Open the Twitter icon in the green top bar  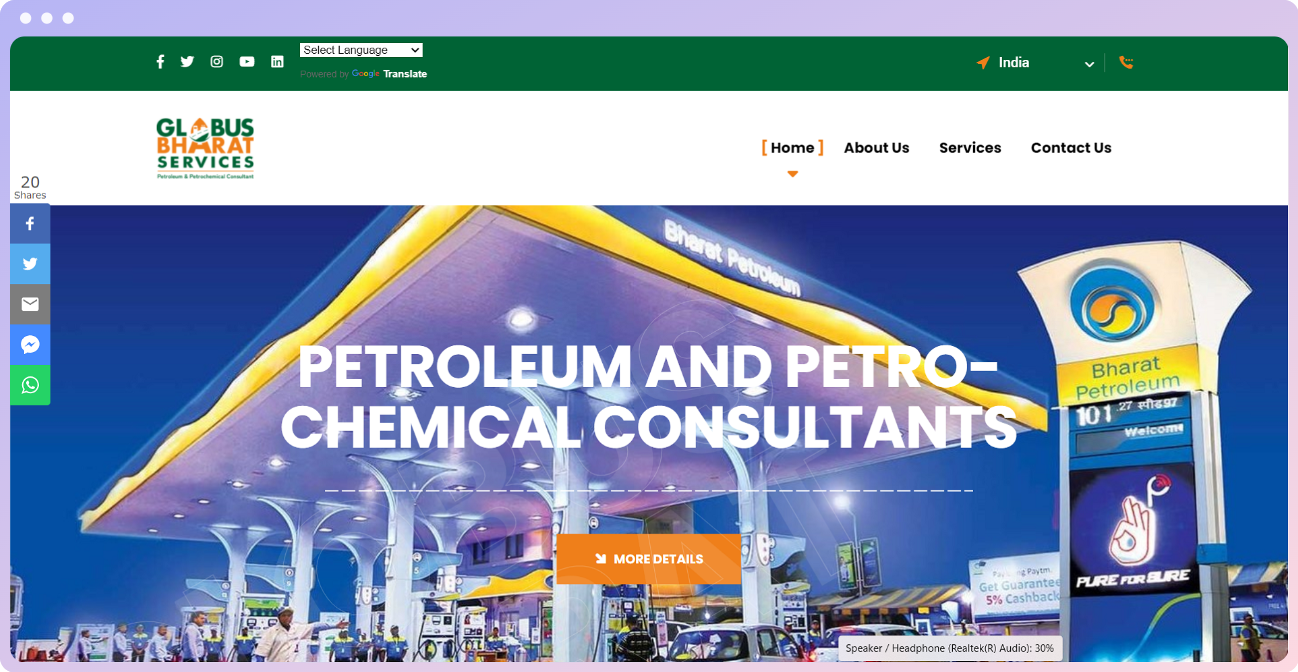(x=187, y=62)
